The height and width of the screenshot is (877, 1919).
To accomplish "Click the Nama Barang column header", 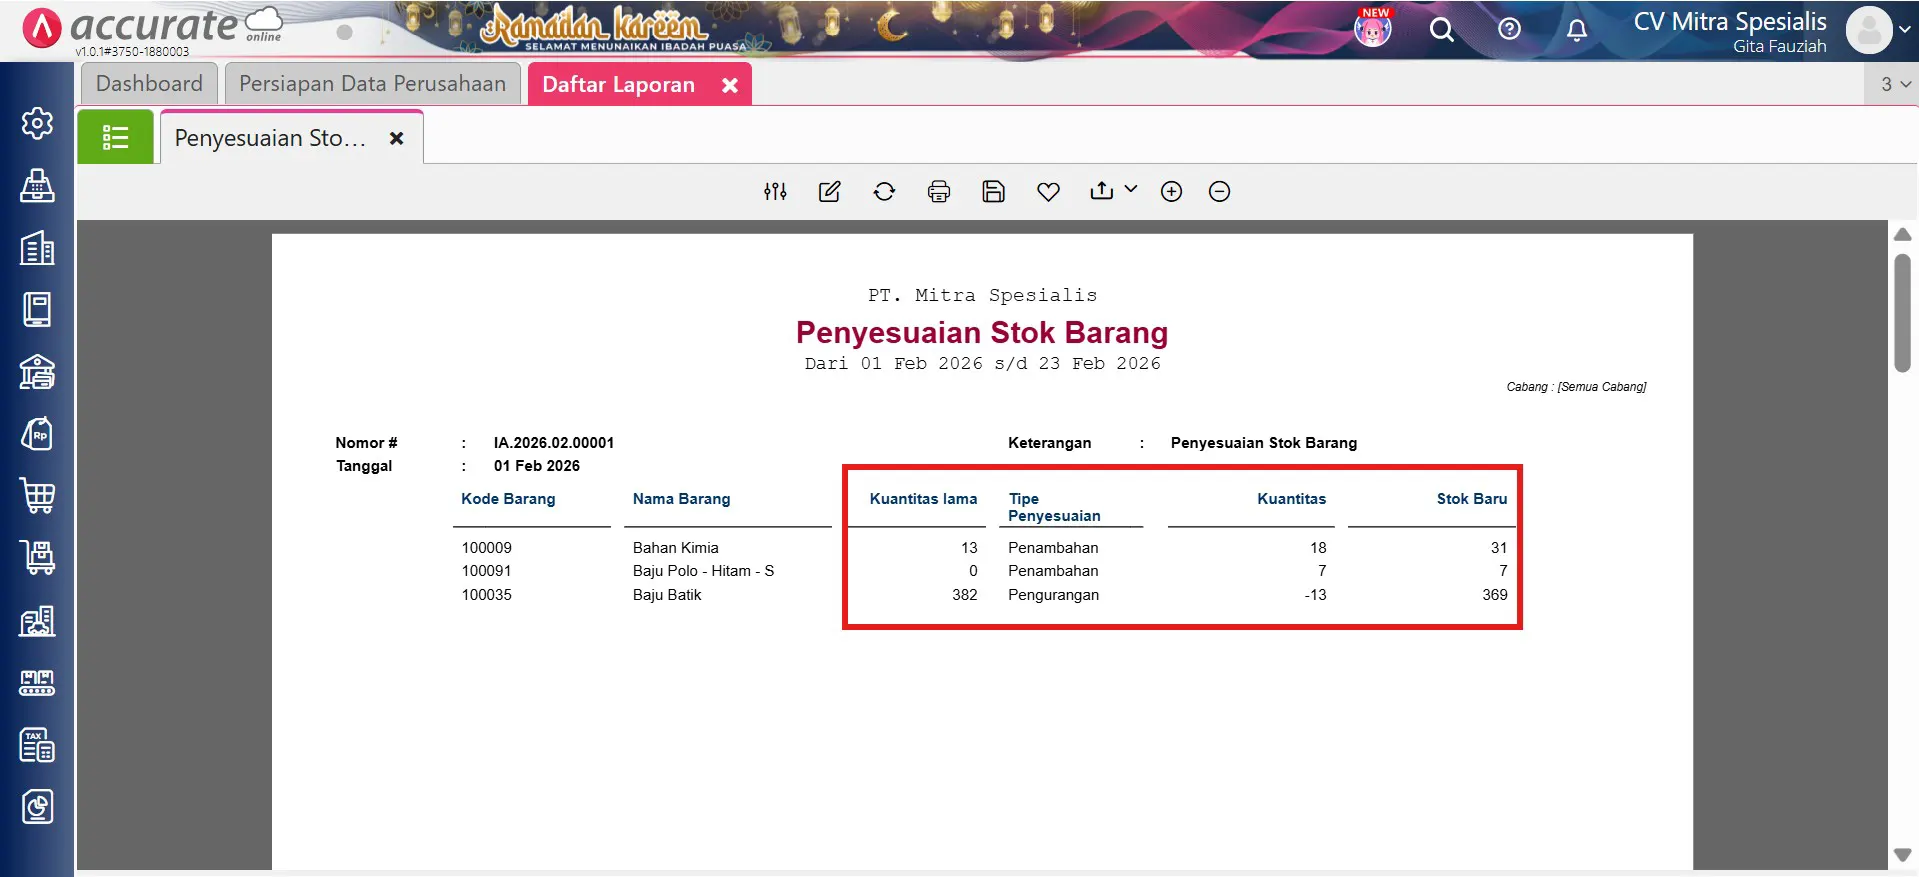I will 681,498.
